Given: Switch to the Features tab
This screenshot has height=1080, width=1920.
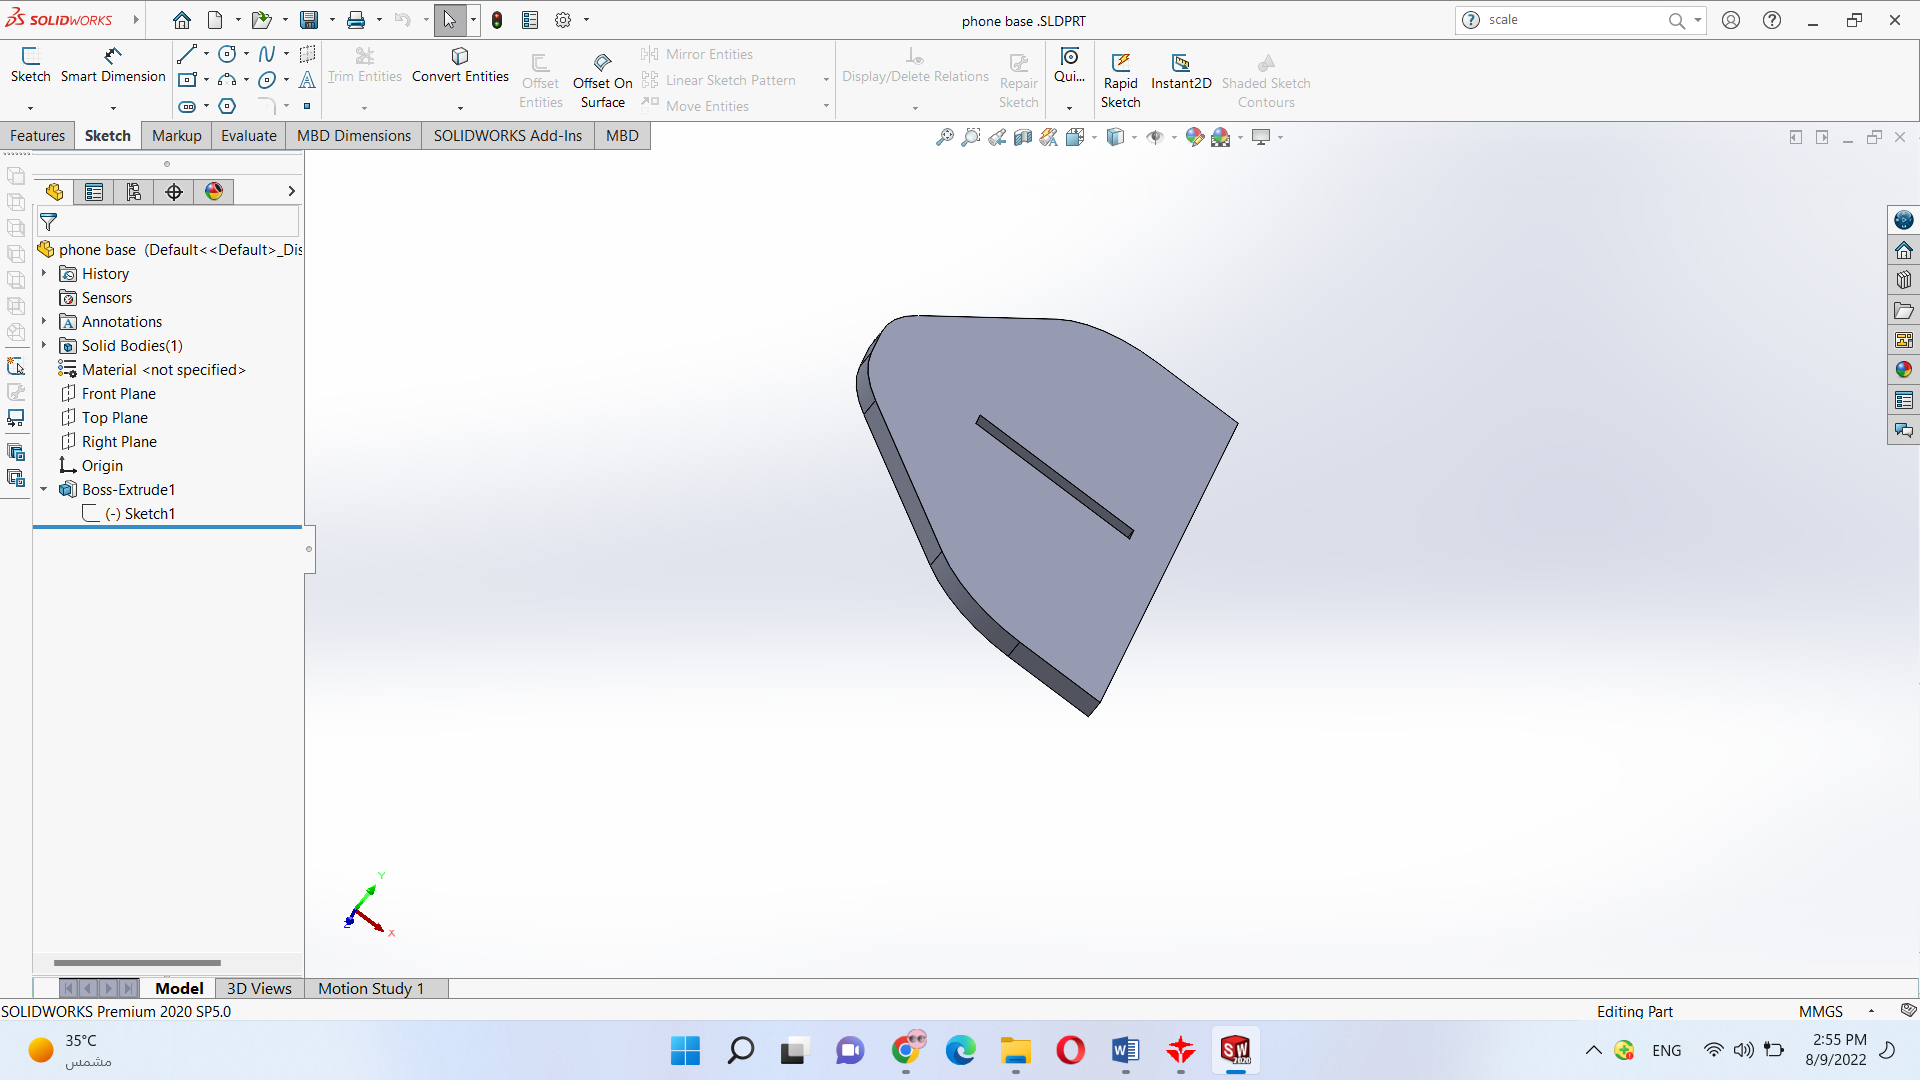Looking at the screenshot, I should [x=37, y=136].
